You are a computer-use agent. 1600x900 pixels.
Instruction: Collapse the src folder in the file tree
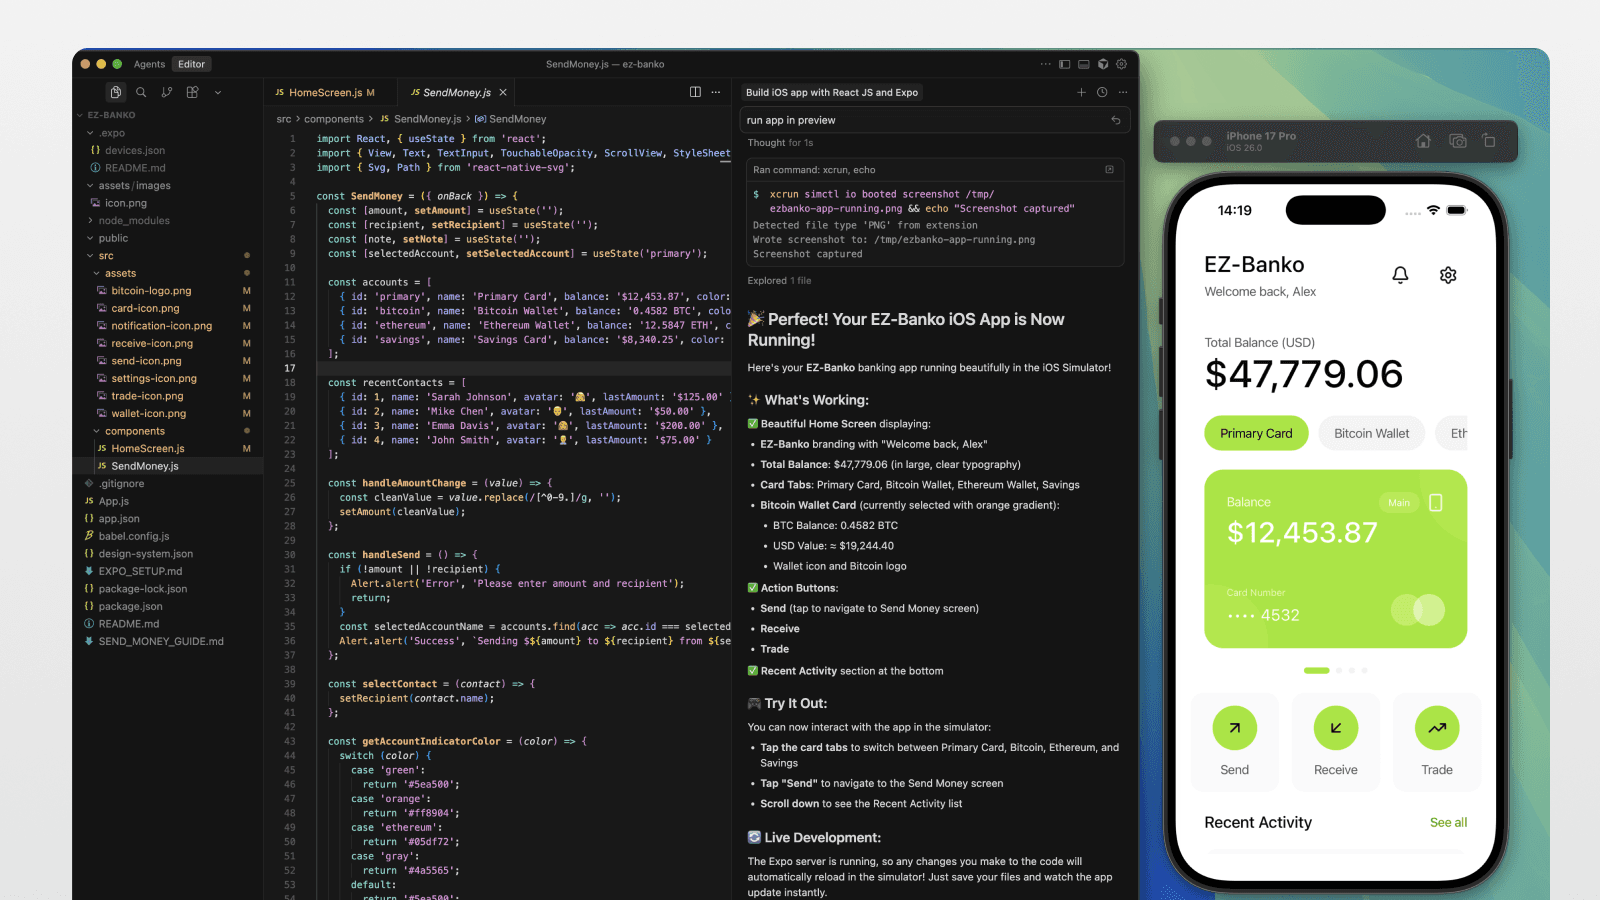(106, 255)
